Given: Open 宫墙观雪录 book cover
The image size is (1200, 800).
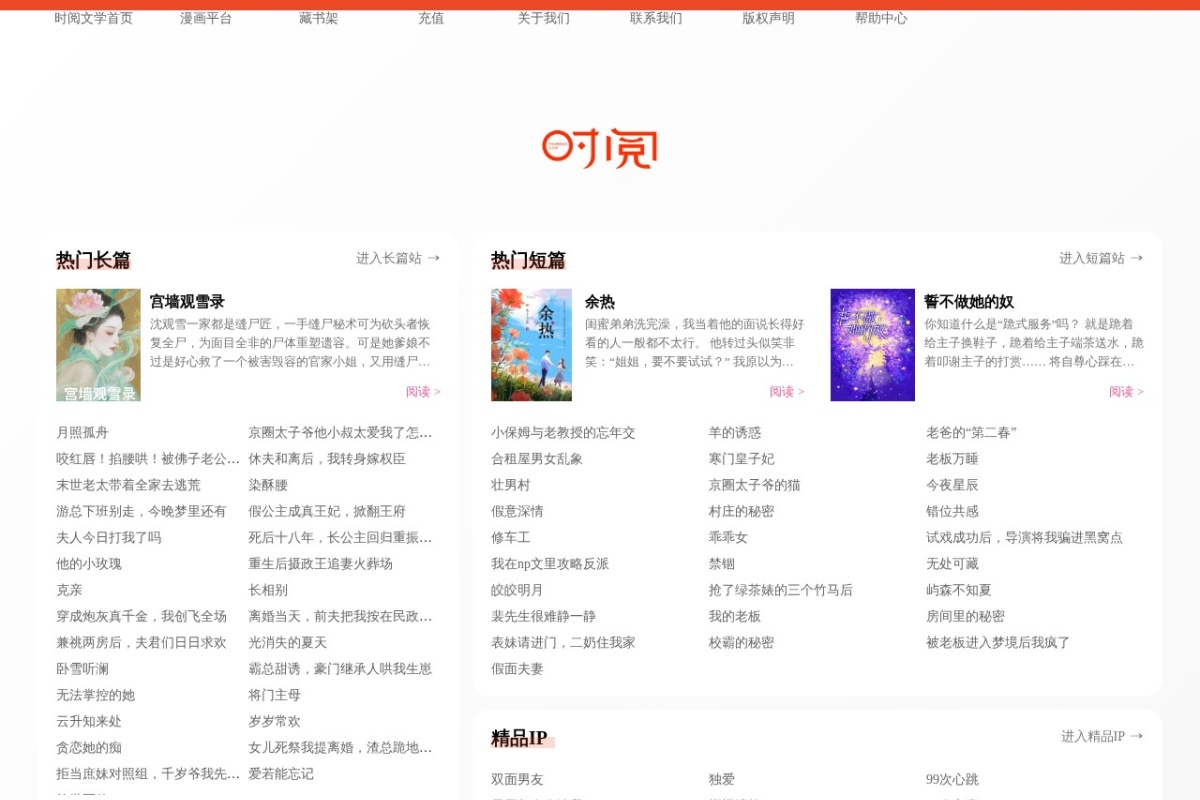Looking at the screenshot, I should point(98,345).
